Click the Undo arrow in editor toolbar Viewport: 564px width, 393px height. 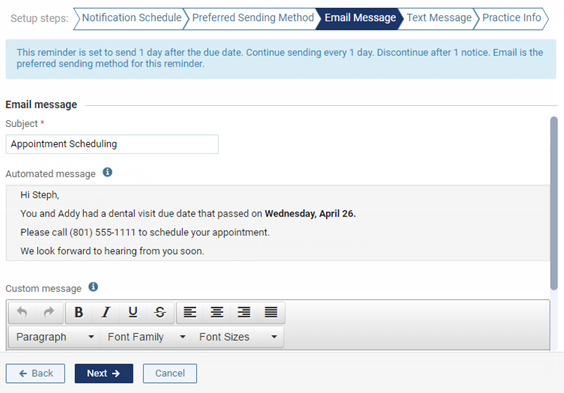pyautogui.click(x=22, y=312)
